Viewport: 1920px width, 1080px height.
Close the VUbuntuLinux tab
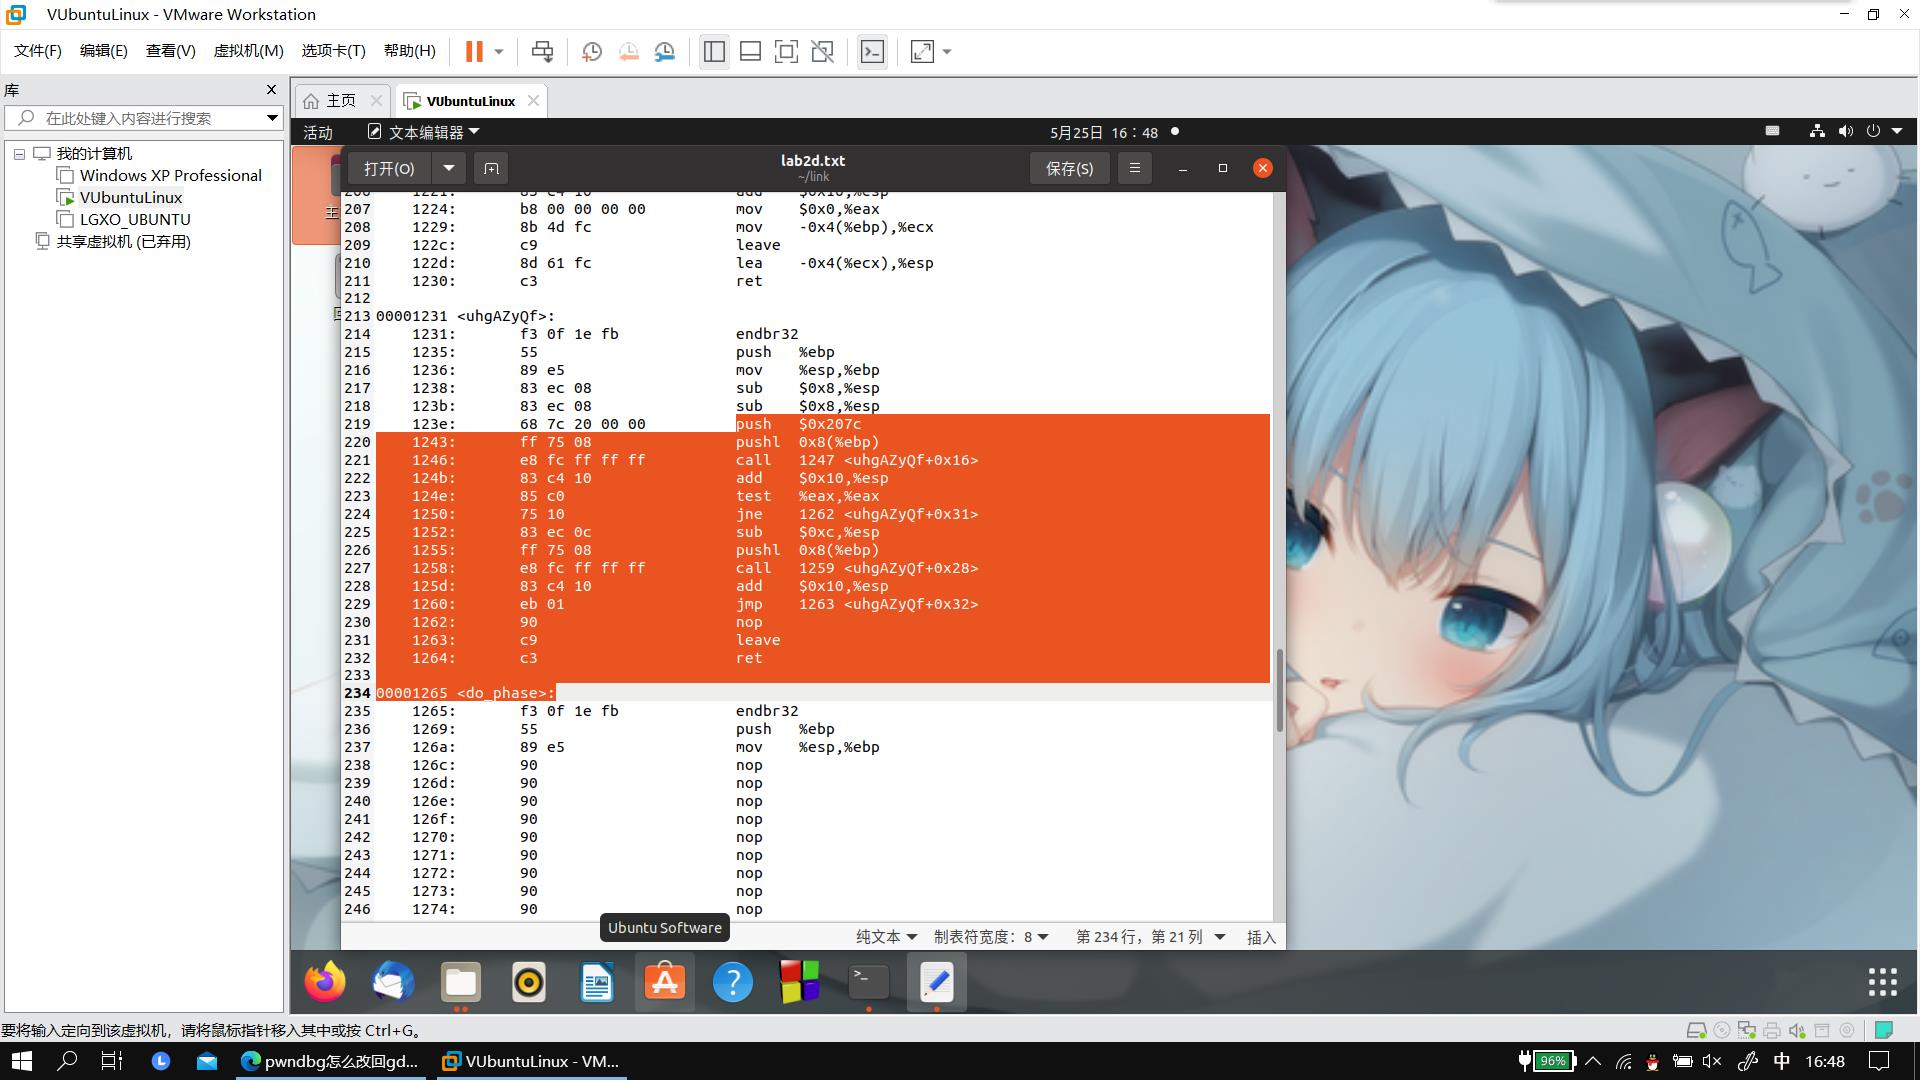click(533, 101)
